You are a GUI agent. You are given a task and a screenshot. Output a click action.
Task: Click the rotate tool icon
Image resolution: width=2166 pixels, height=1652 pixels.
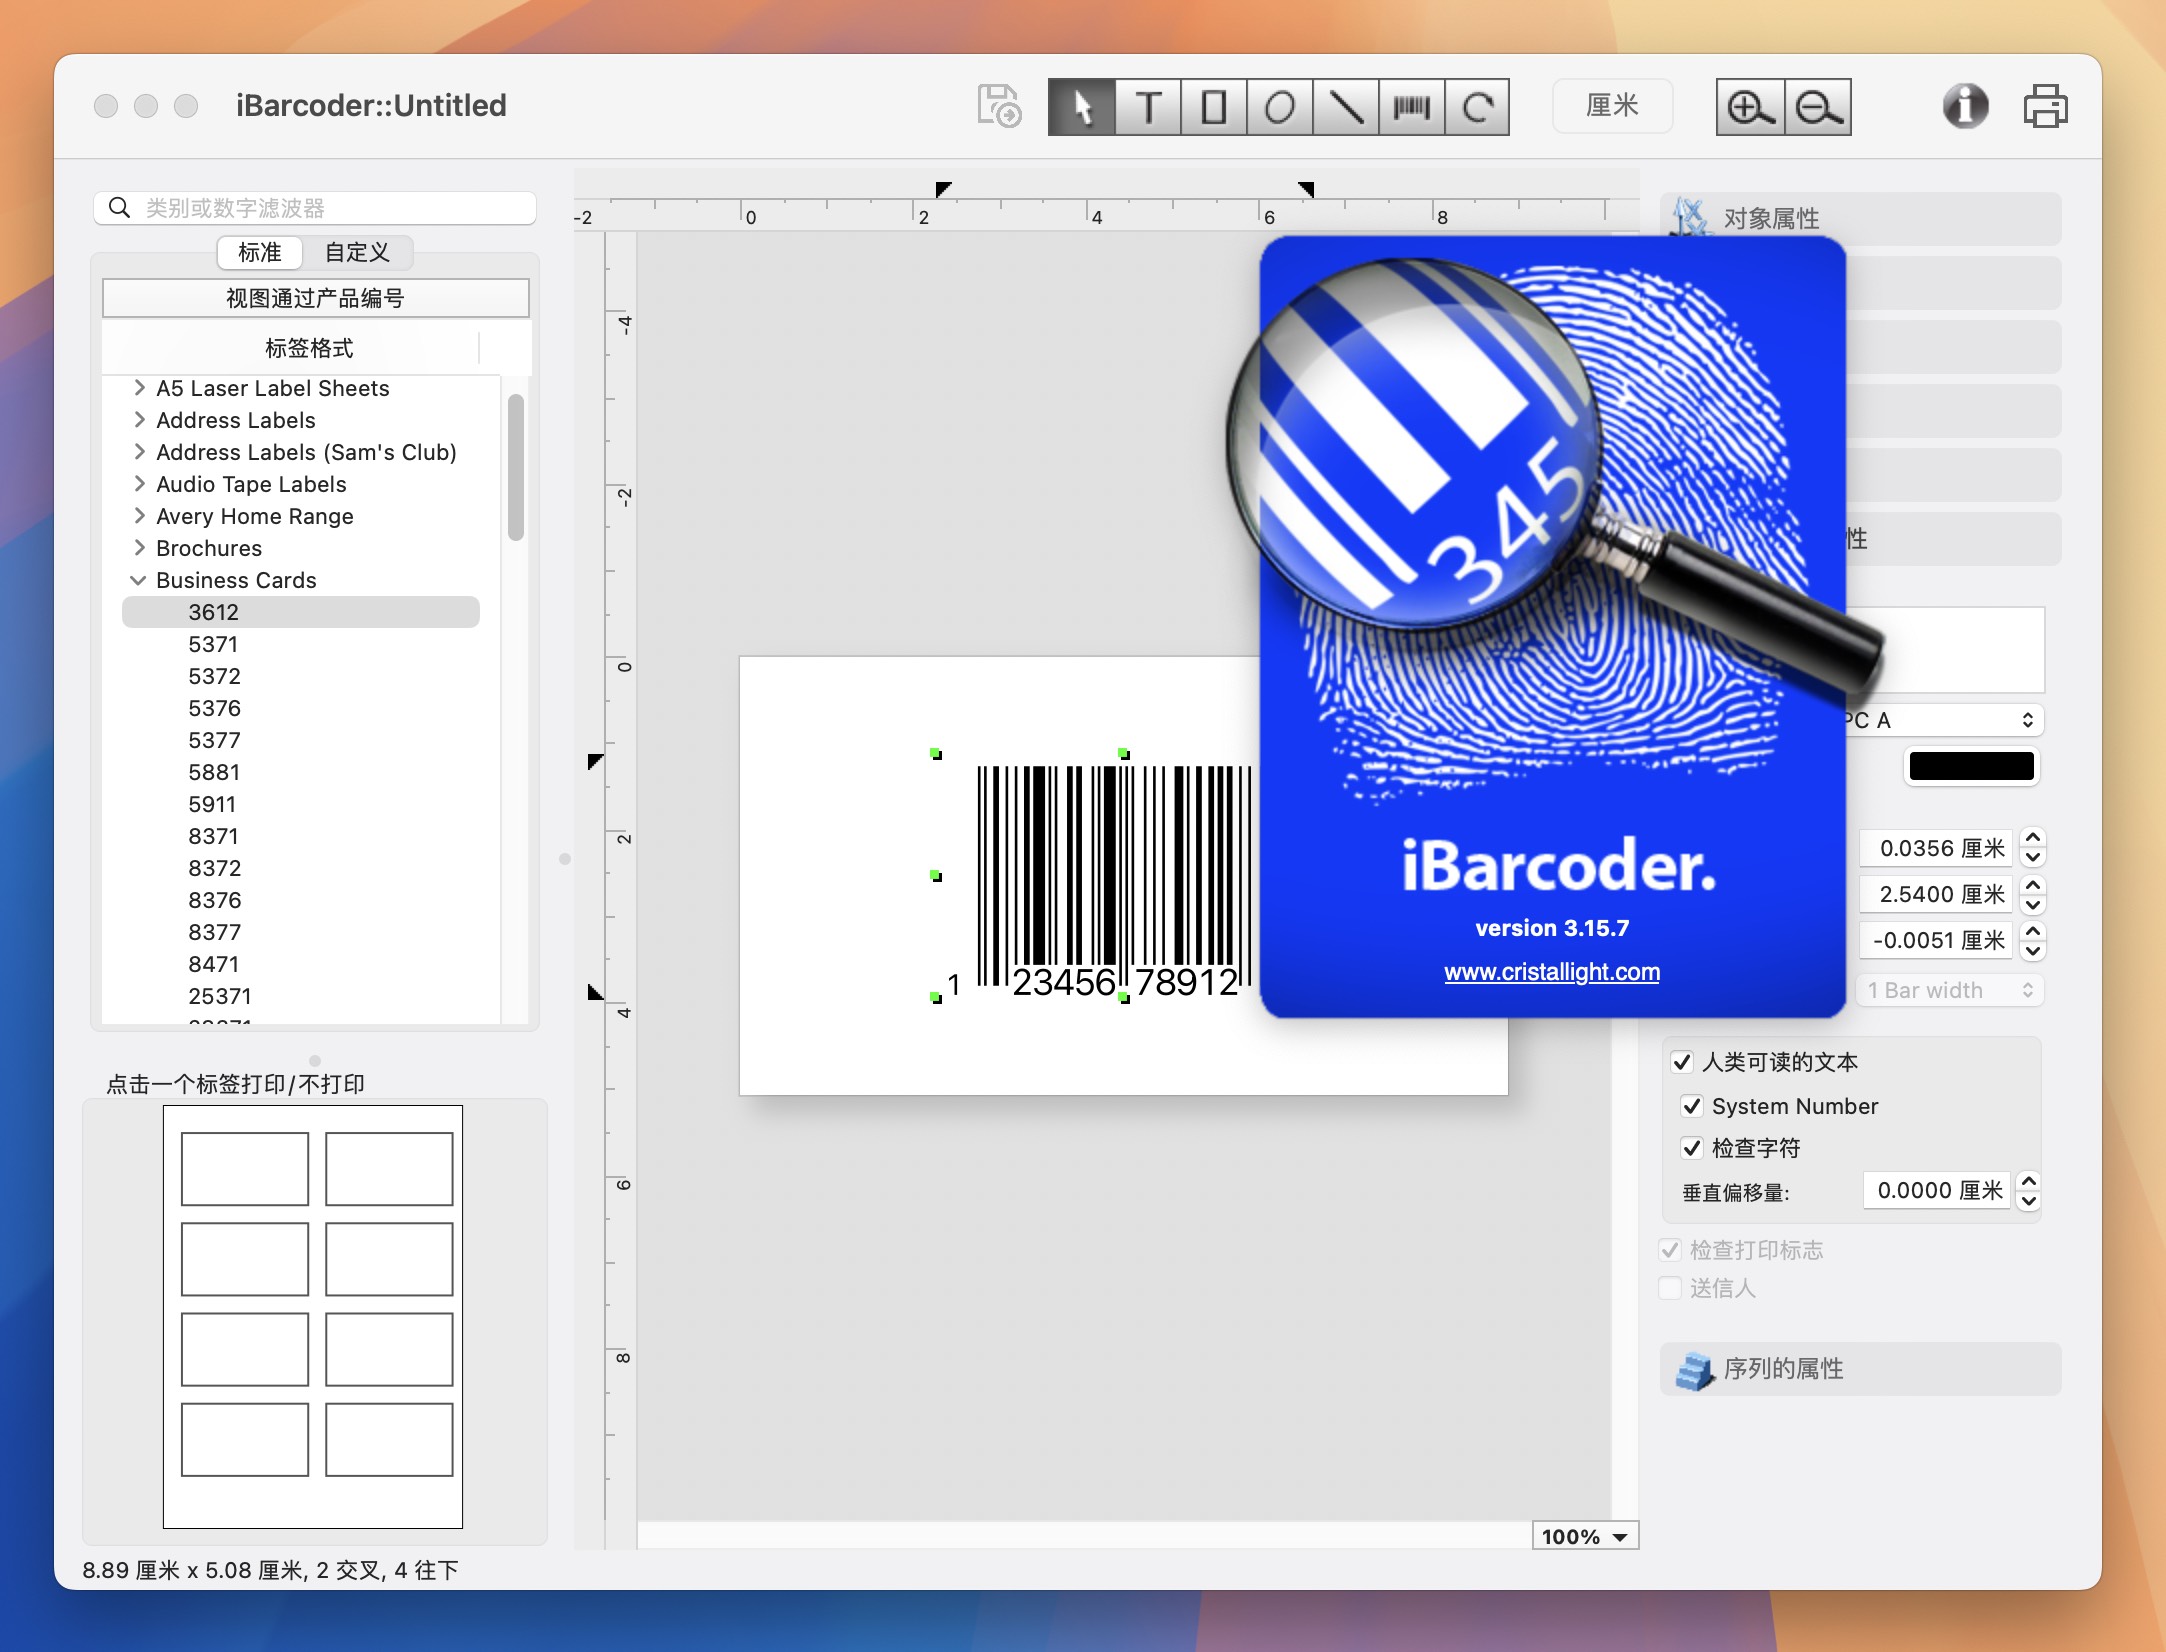coord(1477,107)
